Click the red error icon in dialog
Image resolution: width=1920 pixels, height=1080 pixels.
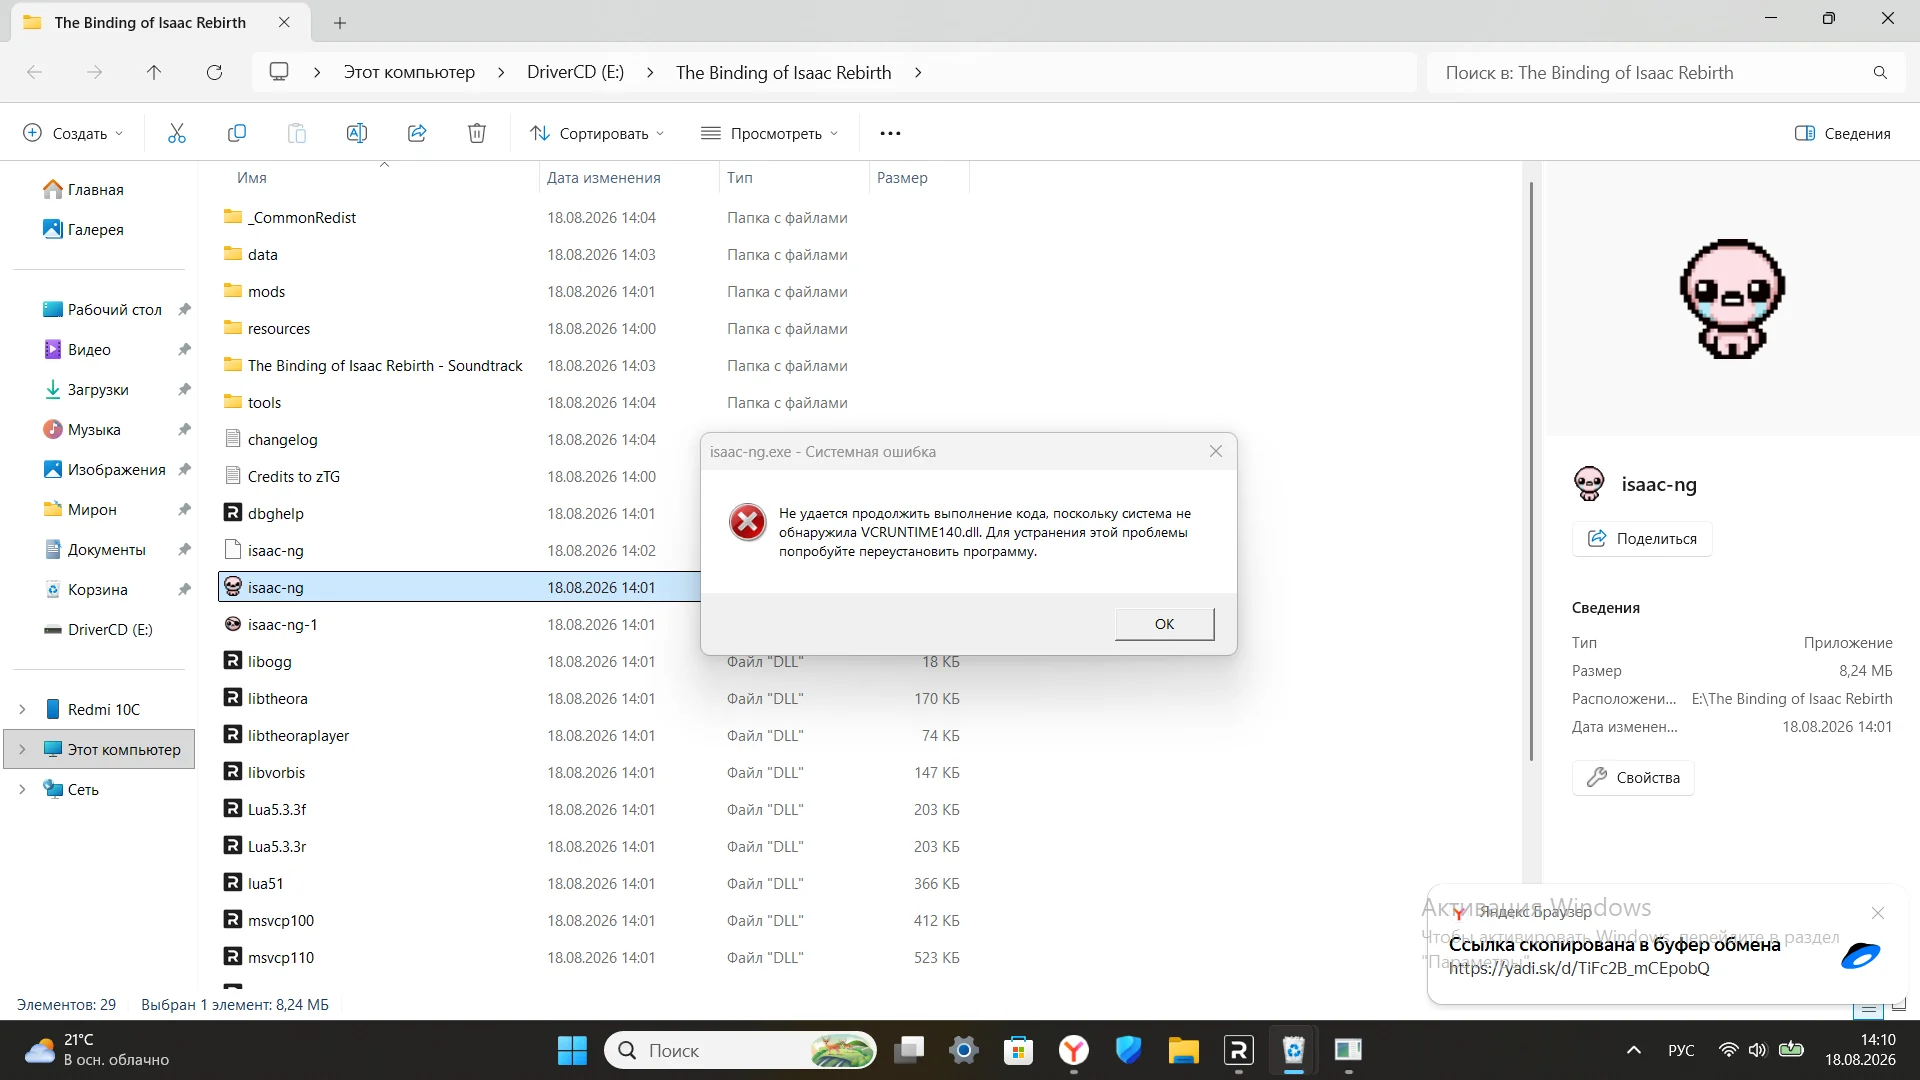(x=747, y=522)
